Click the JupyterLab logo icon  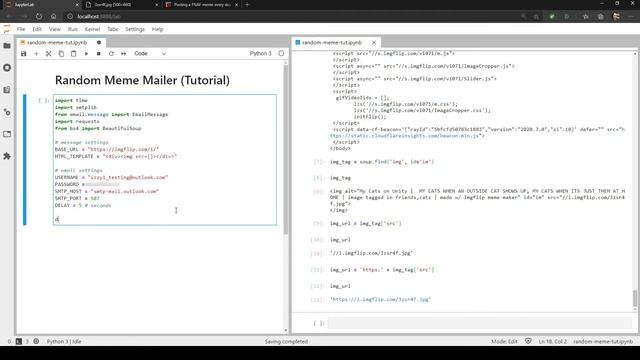click(x=7, y=29)
